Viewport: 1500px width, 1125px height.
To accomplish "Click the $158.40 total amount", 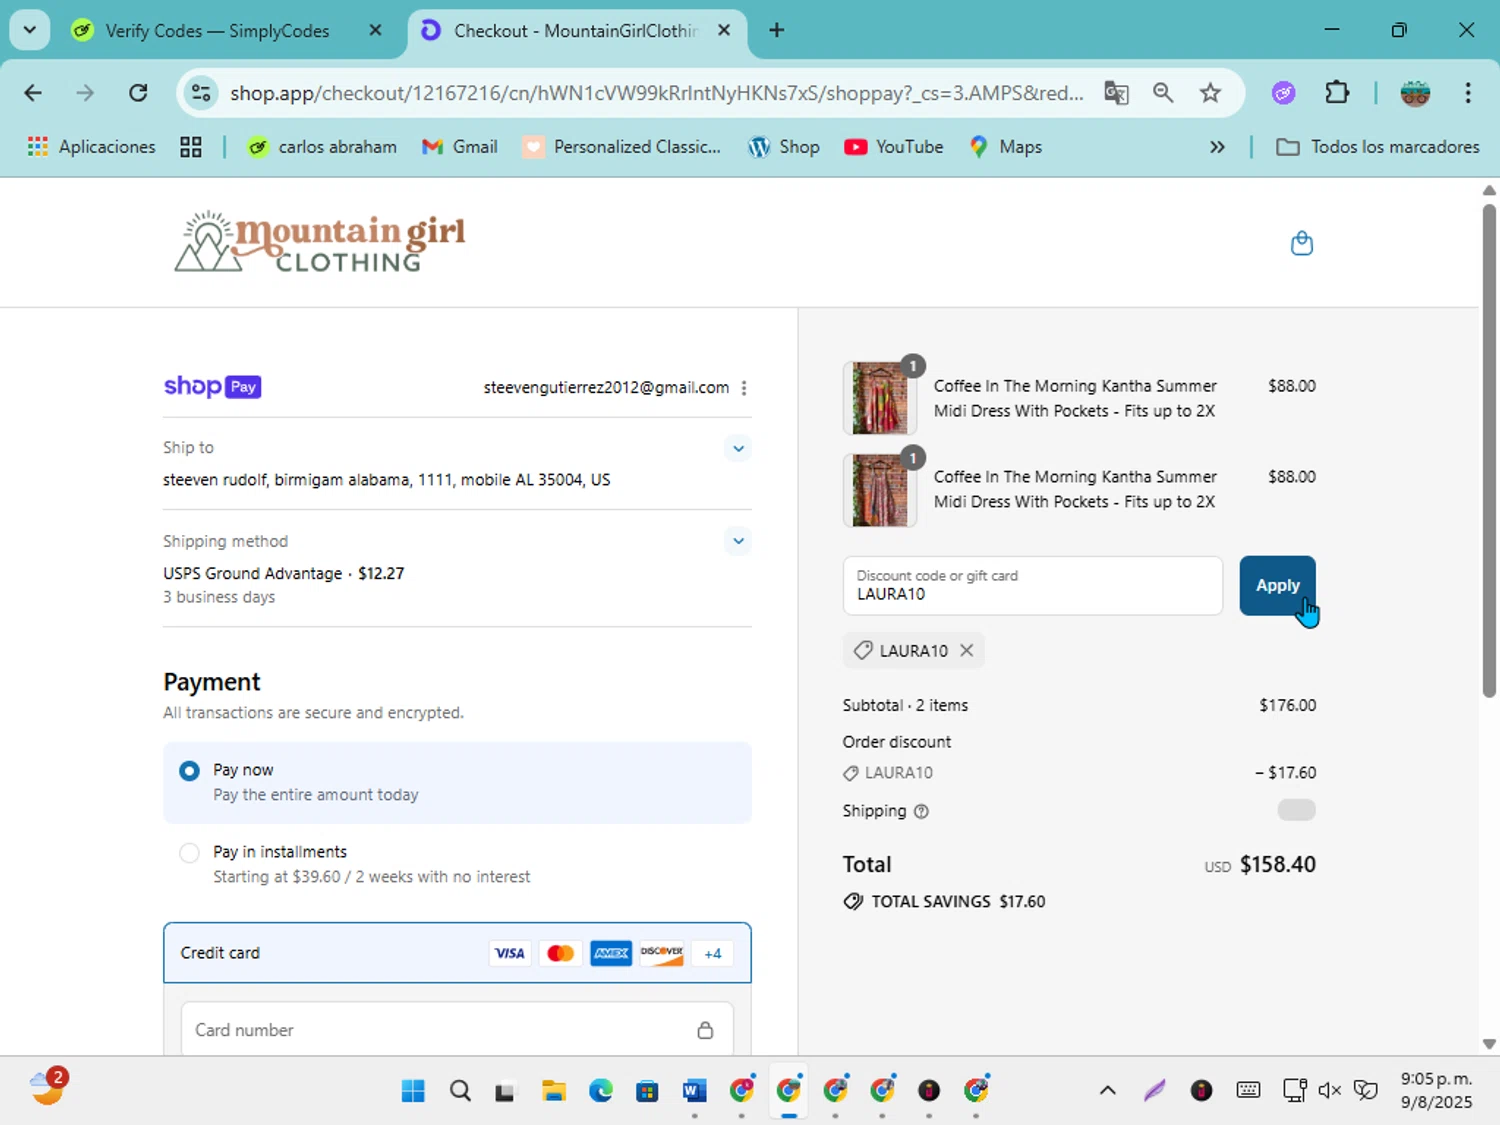I will coord(1278,864).
